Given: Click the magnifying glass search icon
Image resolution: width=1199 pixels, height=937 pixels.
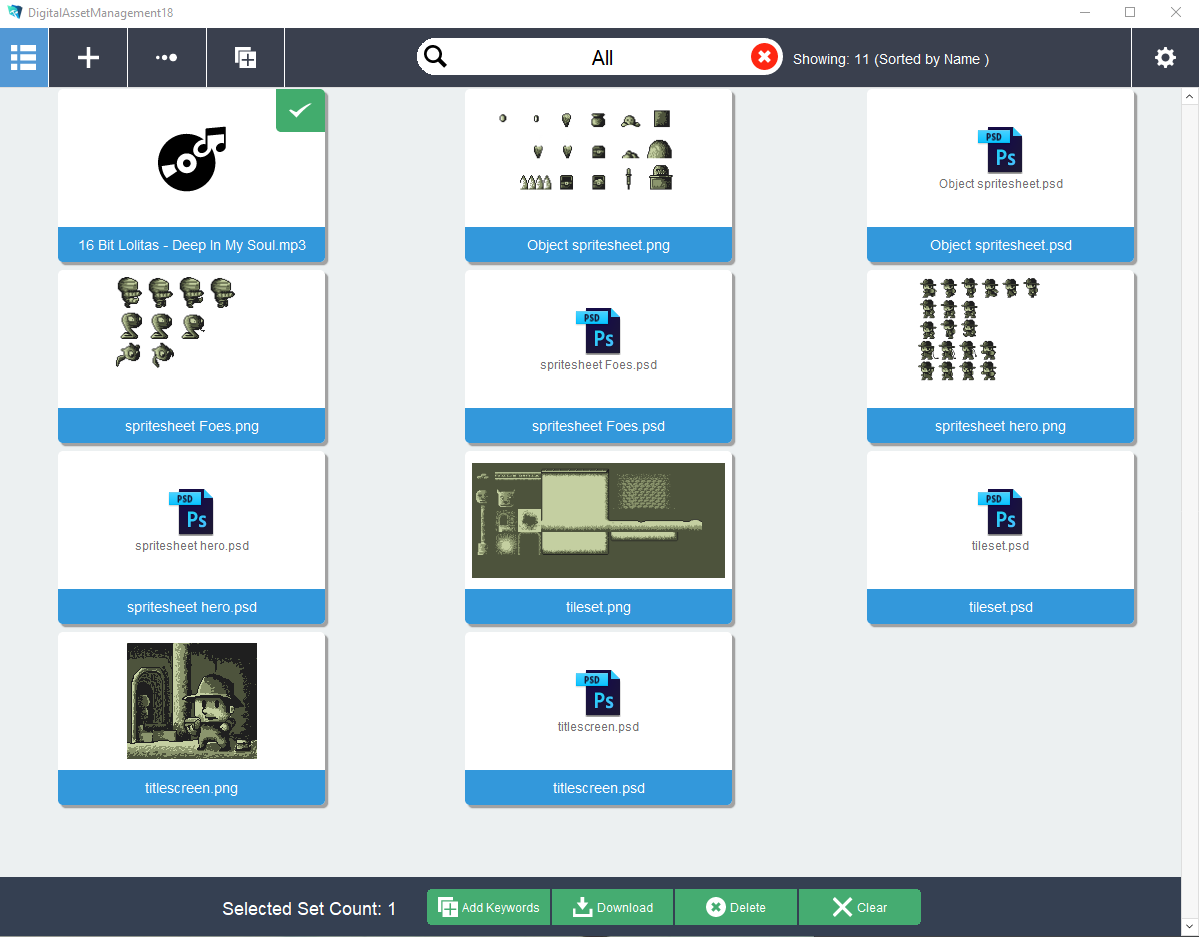Looking at the screenshot, I should pyautogui.click(x=435, y=57).
